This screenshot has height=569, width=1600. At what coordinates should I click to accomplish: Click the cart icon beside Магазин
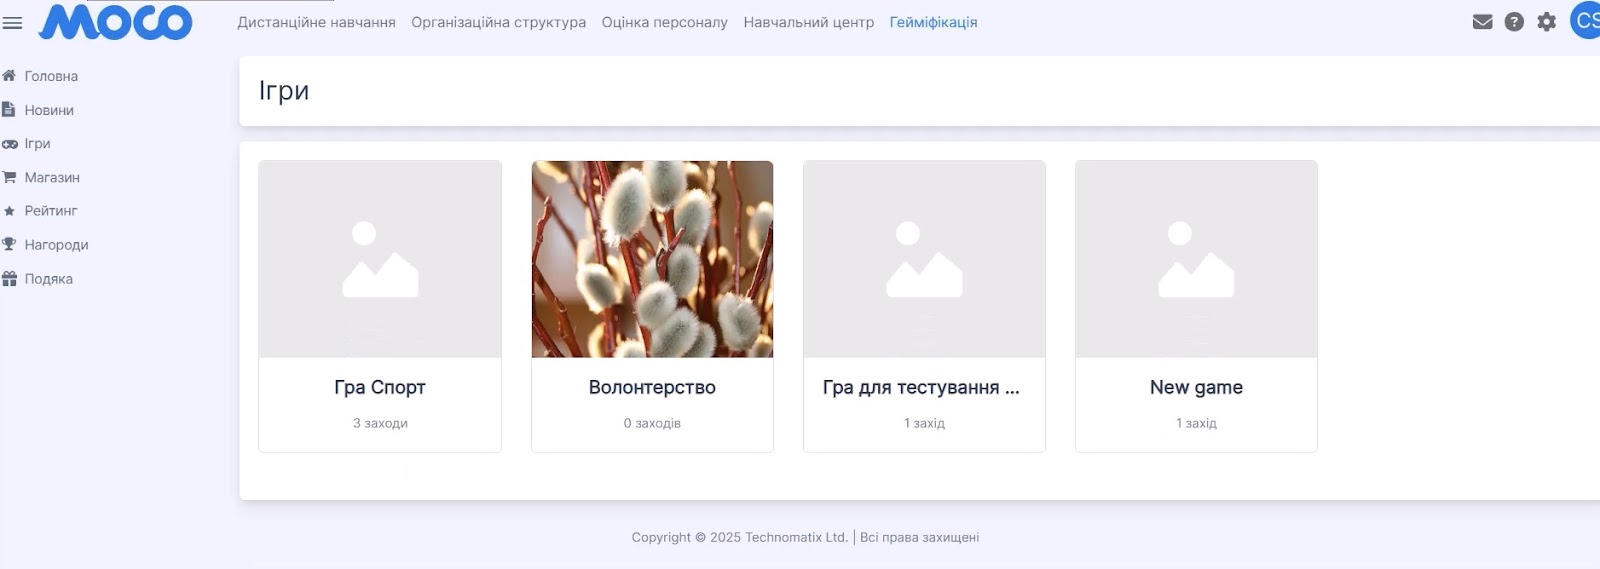[x=9, y=177]
